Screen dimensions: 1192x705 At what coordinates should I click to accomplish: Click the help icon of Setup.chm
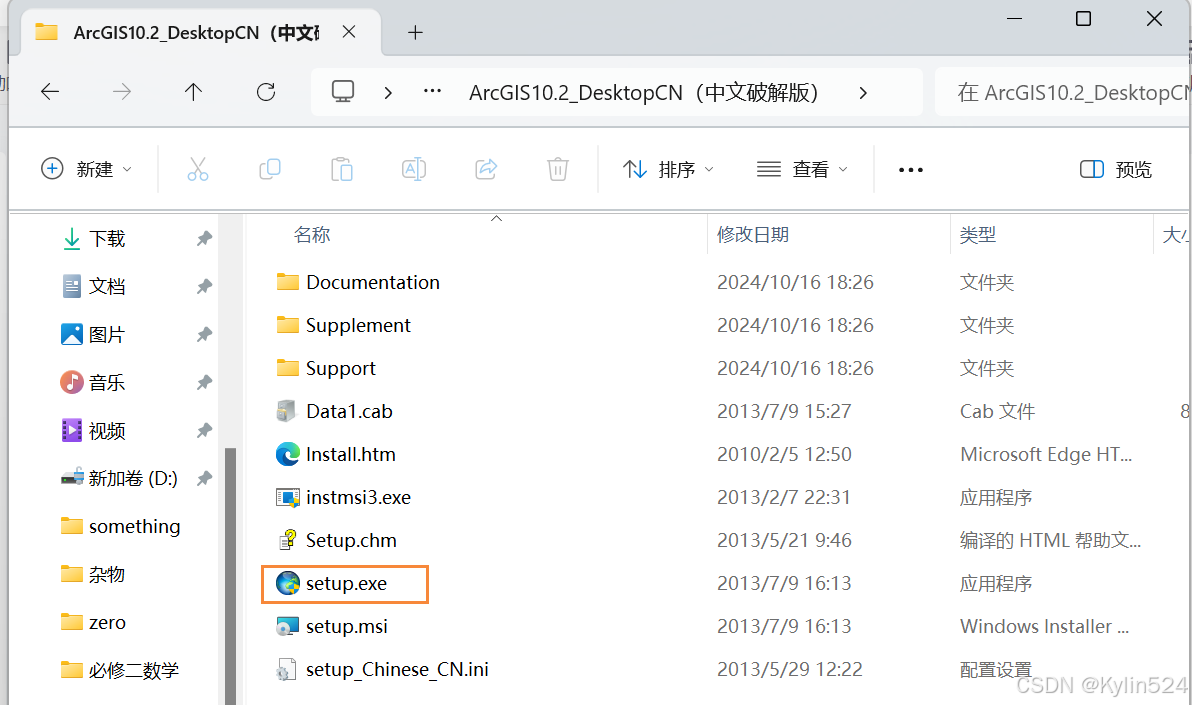(x=287, y=541)
